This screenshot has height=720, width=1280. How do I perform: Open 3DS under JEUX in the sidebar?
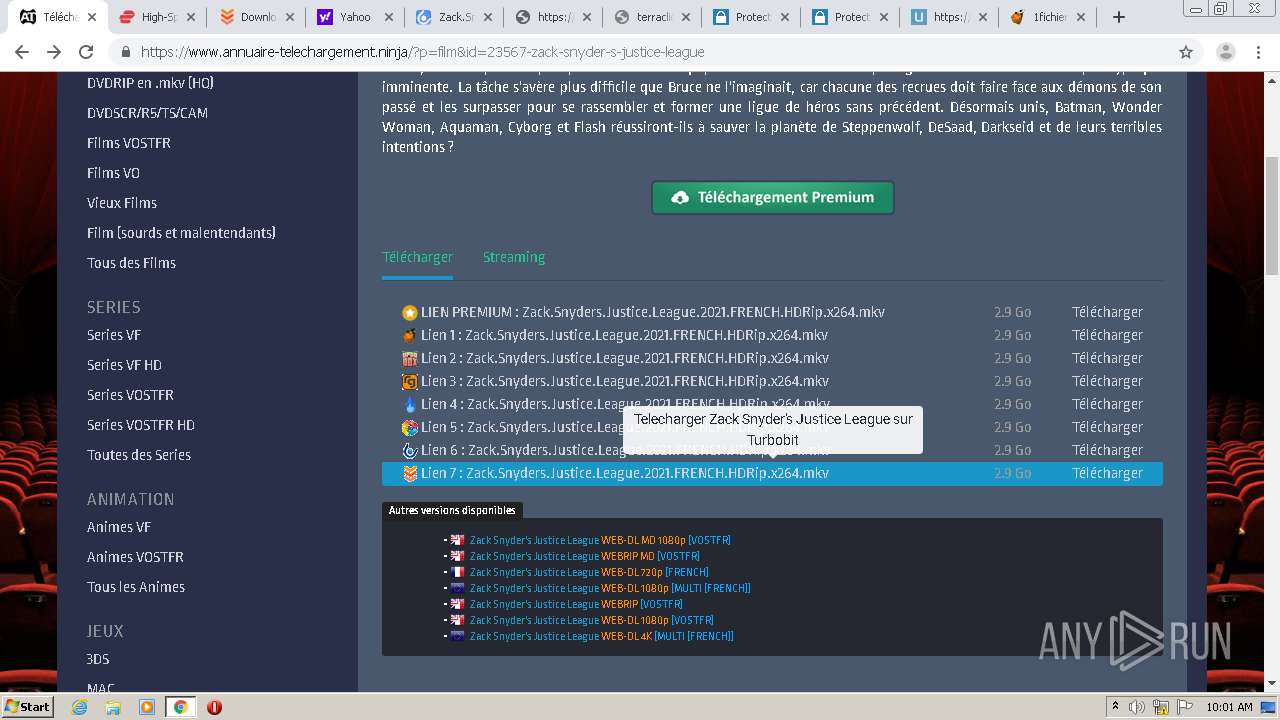point(98,659)
